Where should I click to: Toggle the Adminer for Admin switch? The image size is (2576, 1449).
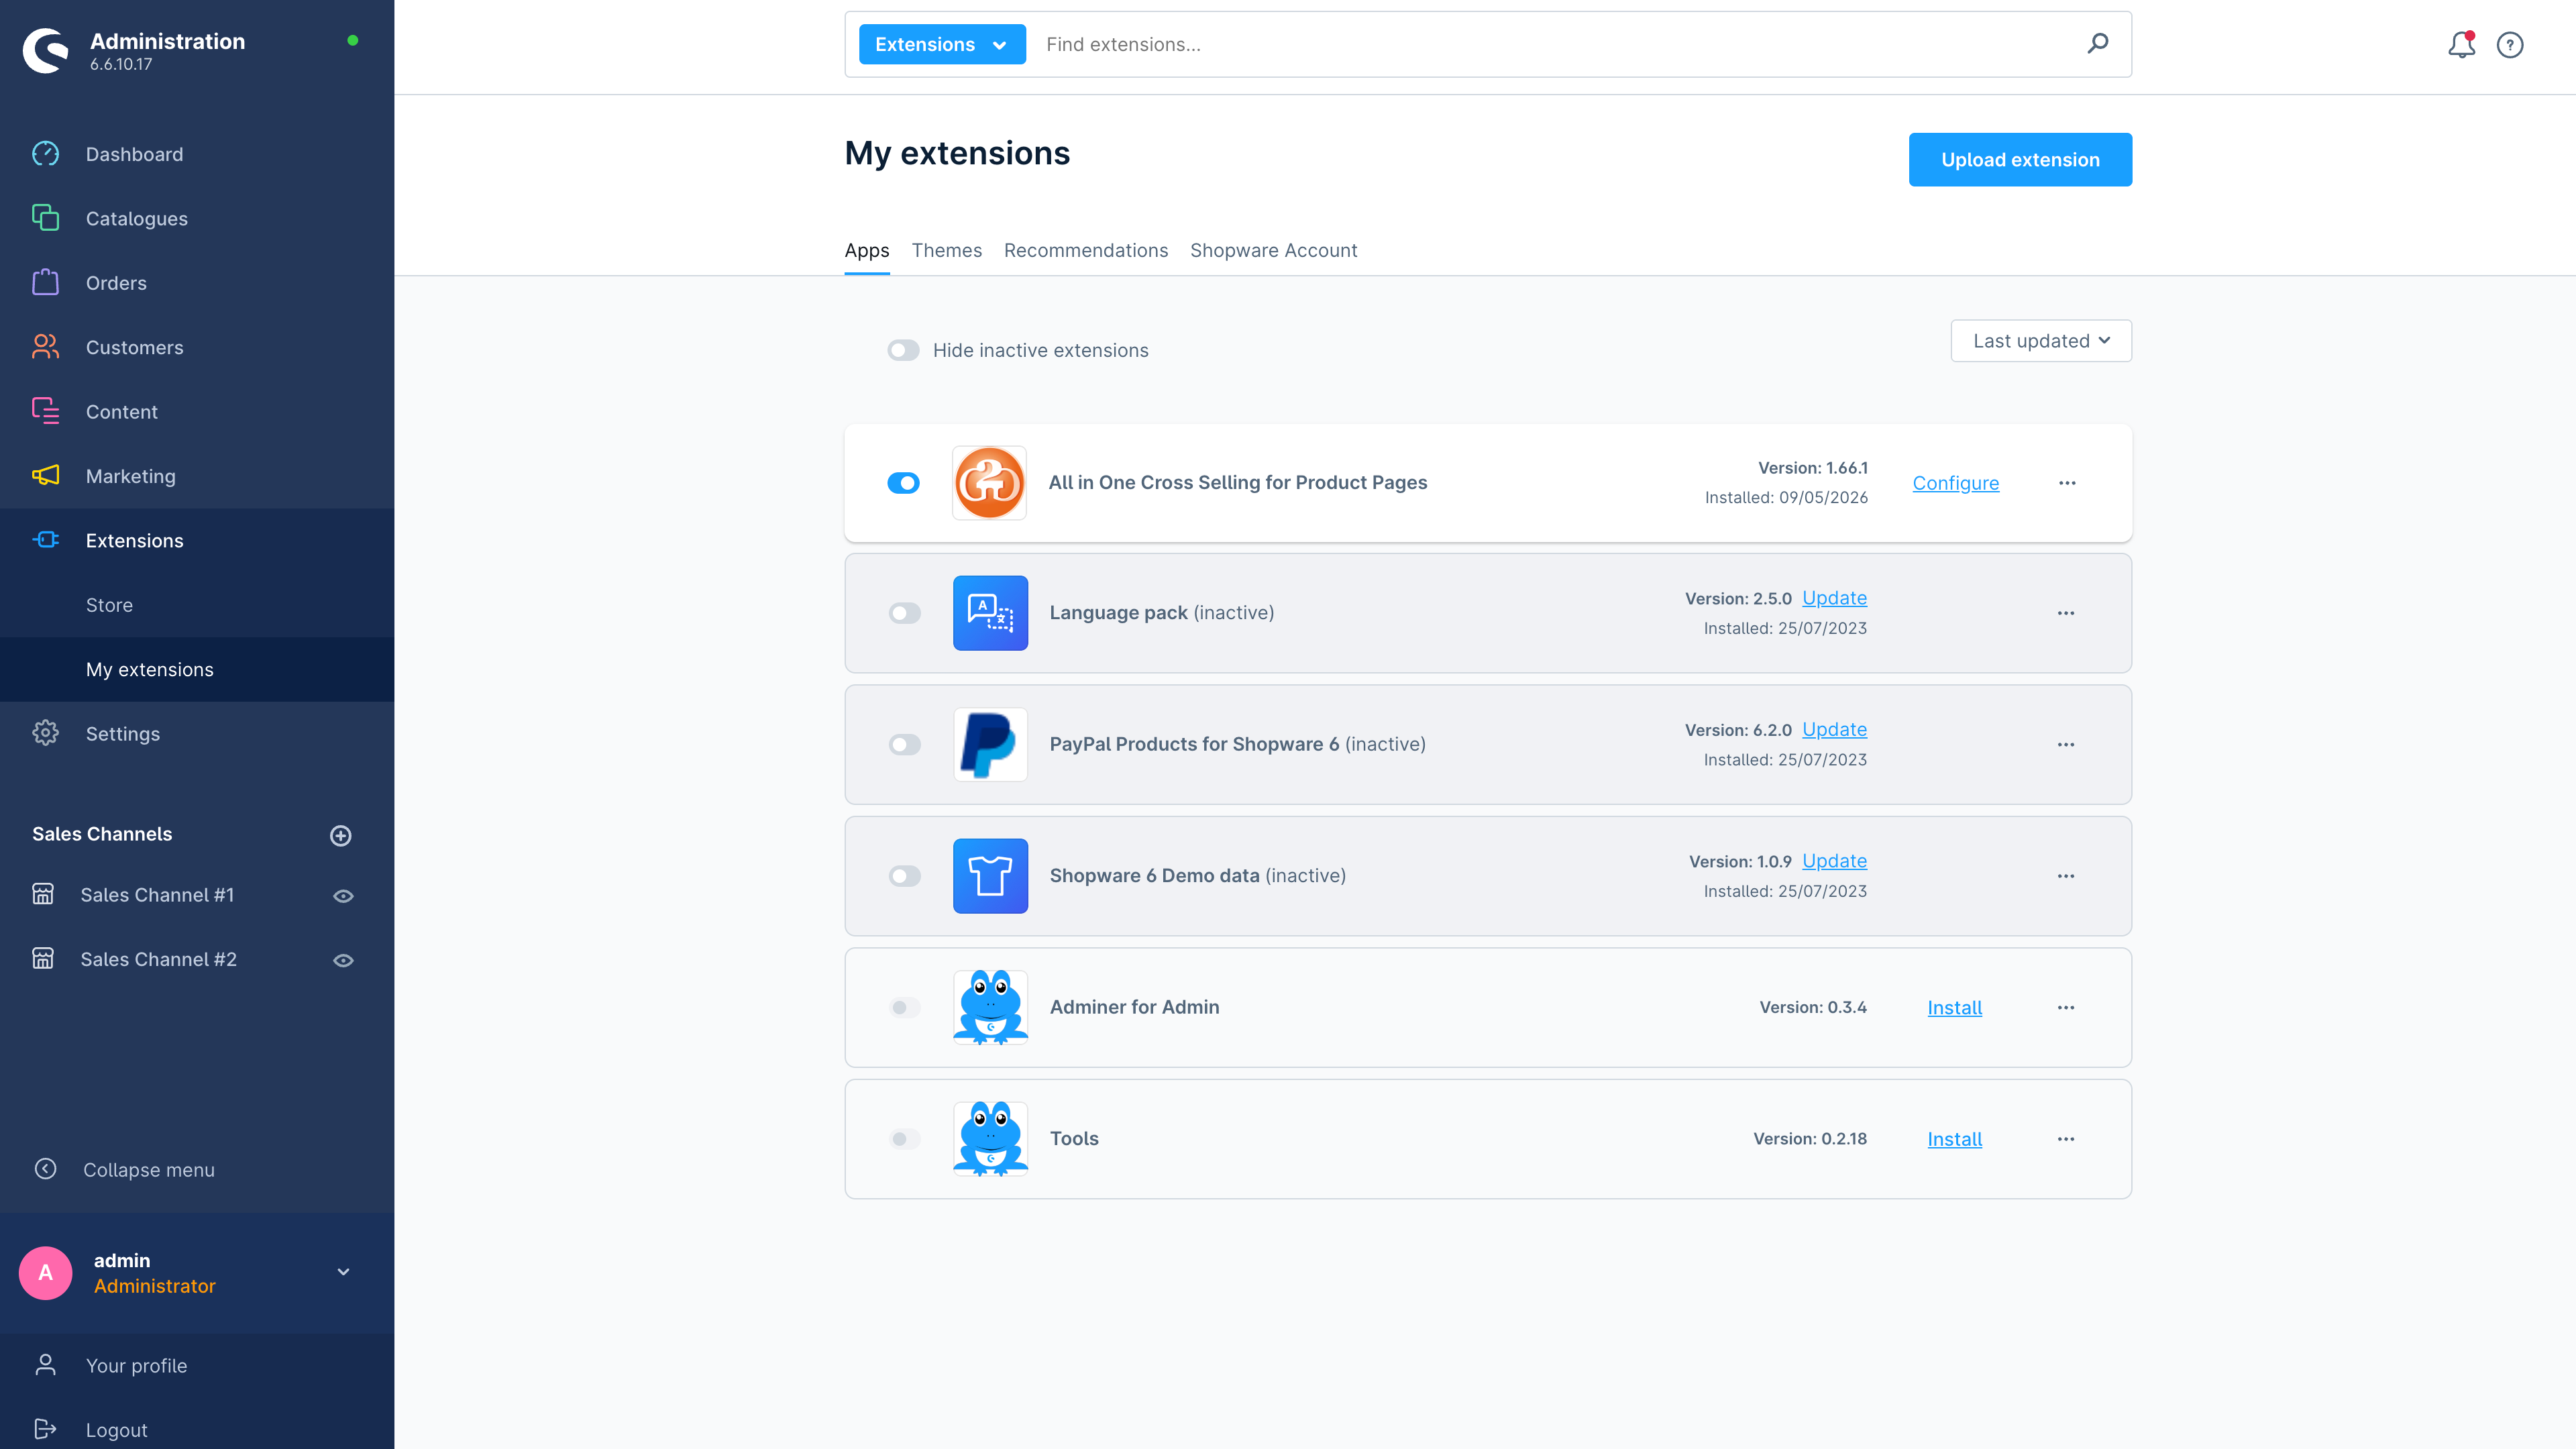point(905,1007)
